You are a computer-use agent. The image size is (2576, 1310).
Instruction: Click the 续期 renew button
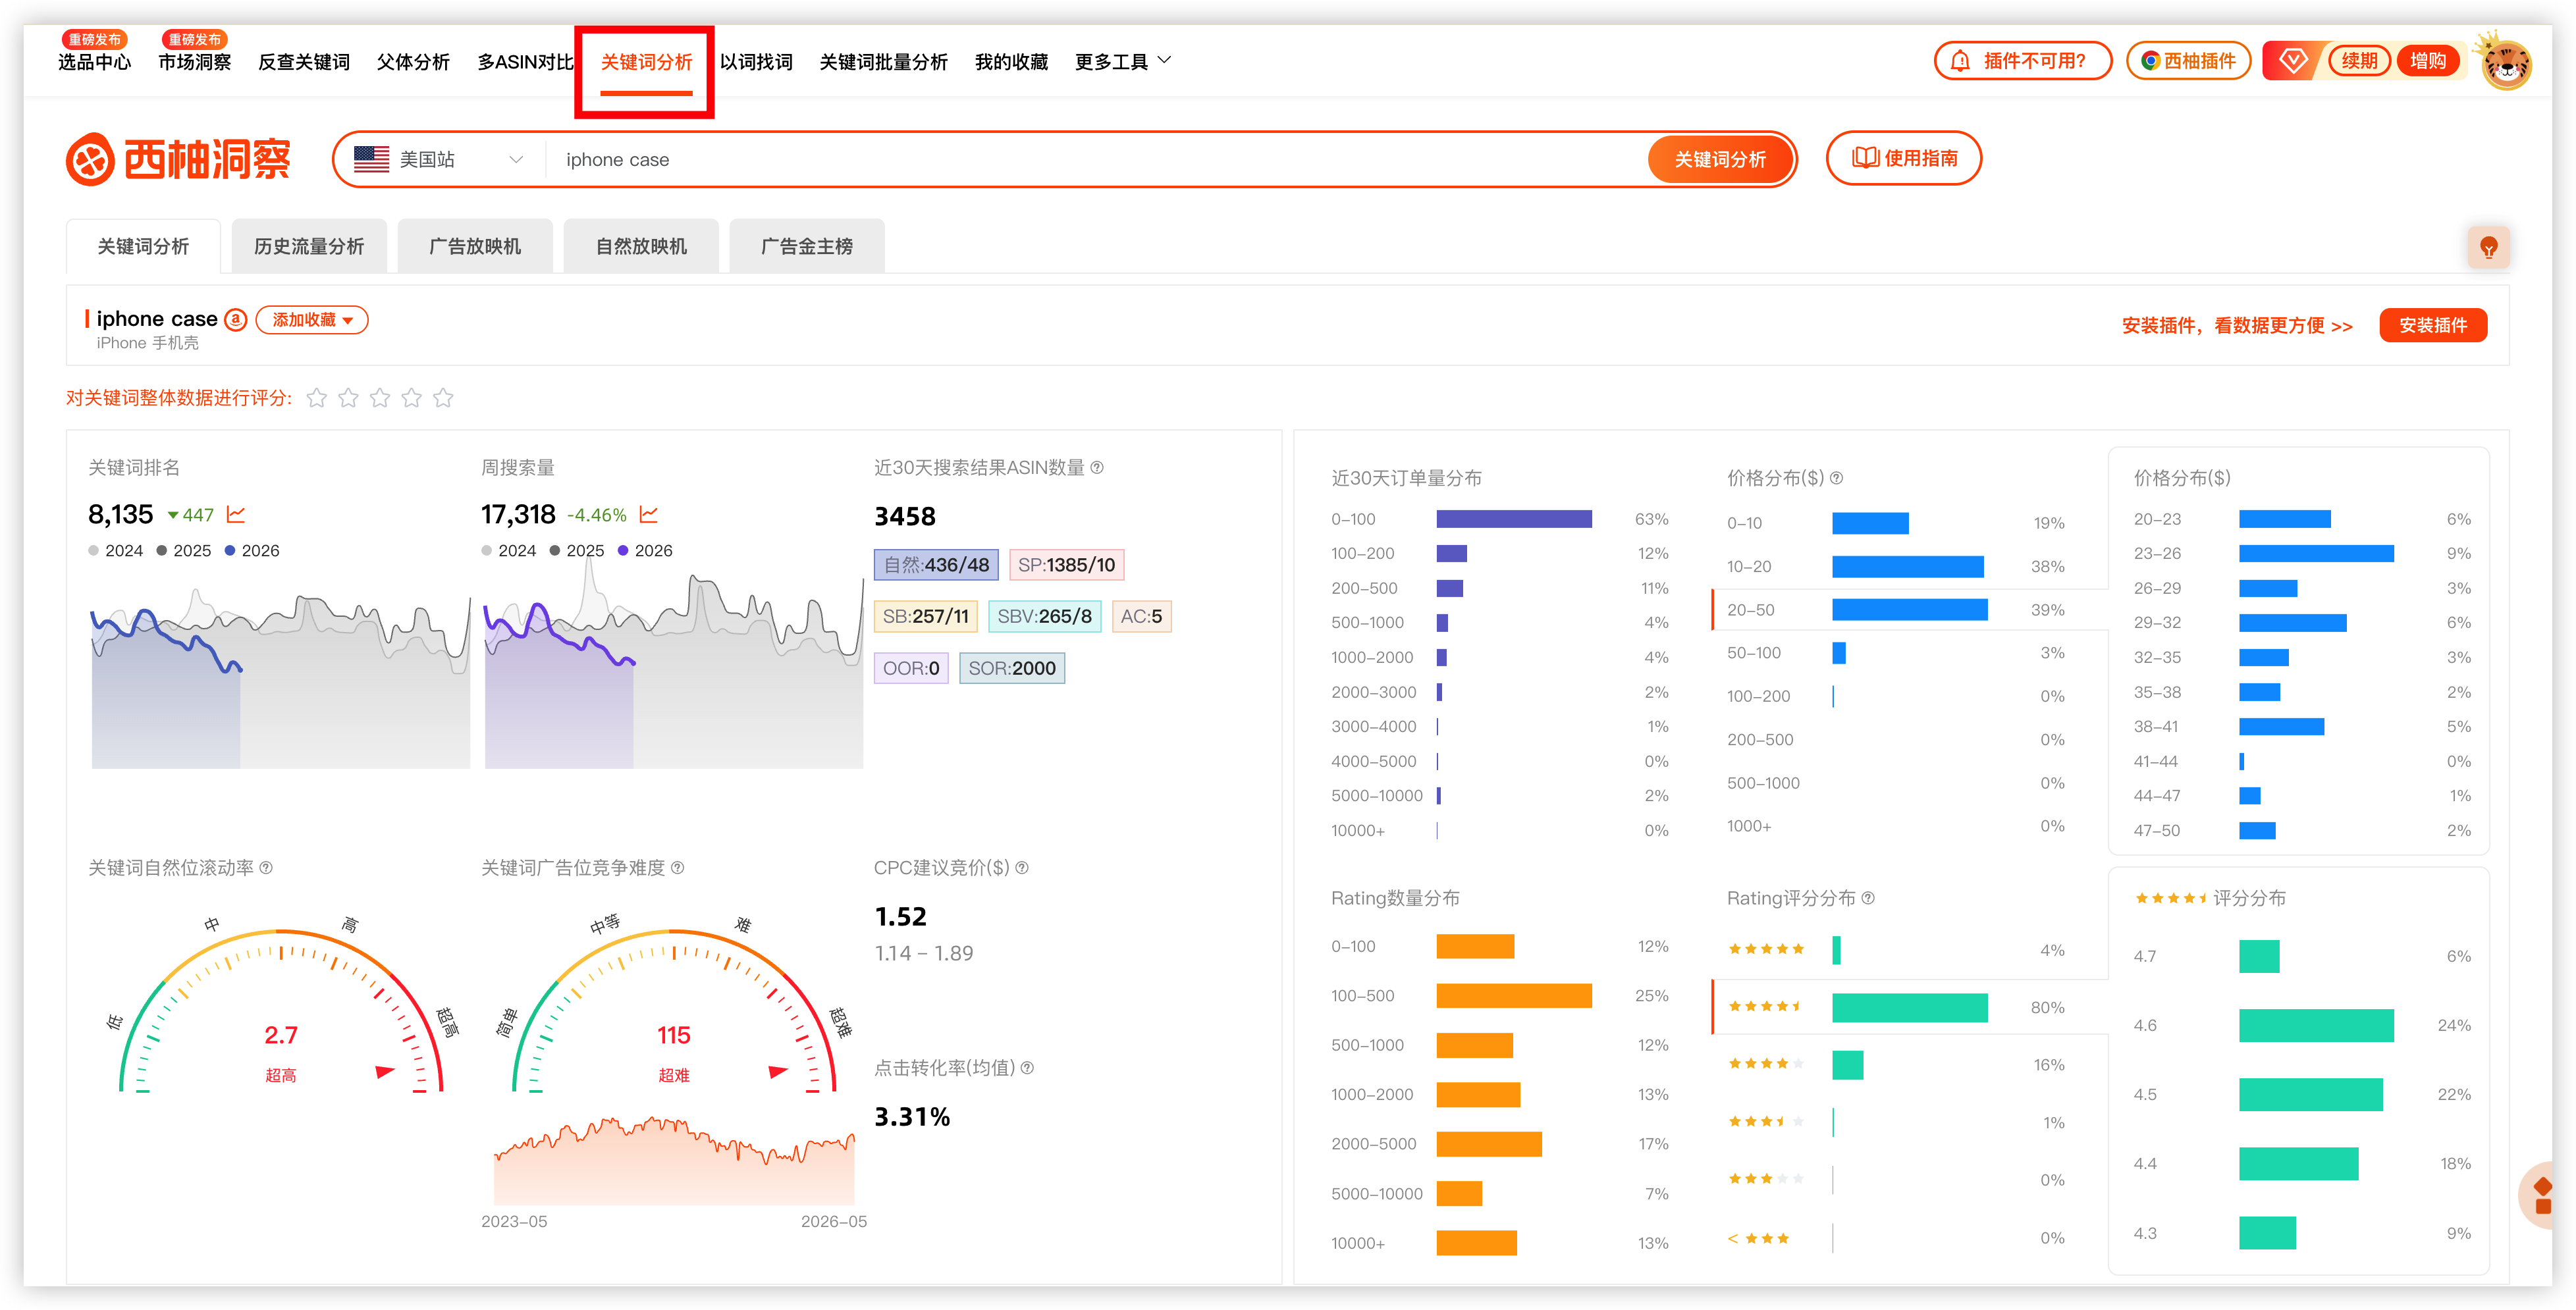[2359, 61]
